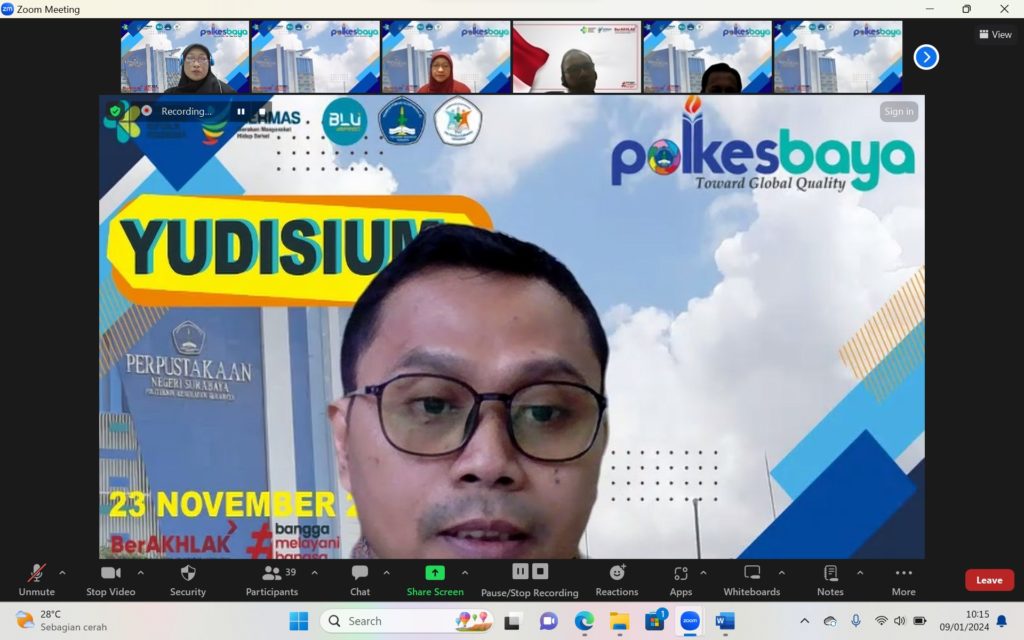Expand sharing options next to Share Screen
The image size is (1024, 640).
tap(465, 573)
